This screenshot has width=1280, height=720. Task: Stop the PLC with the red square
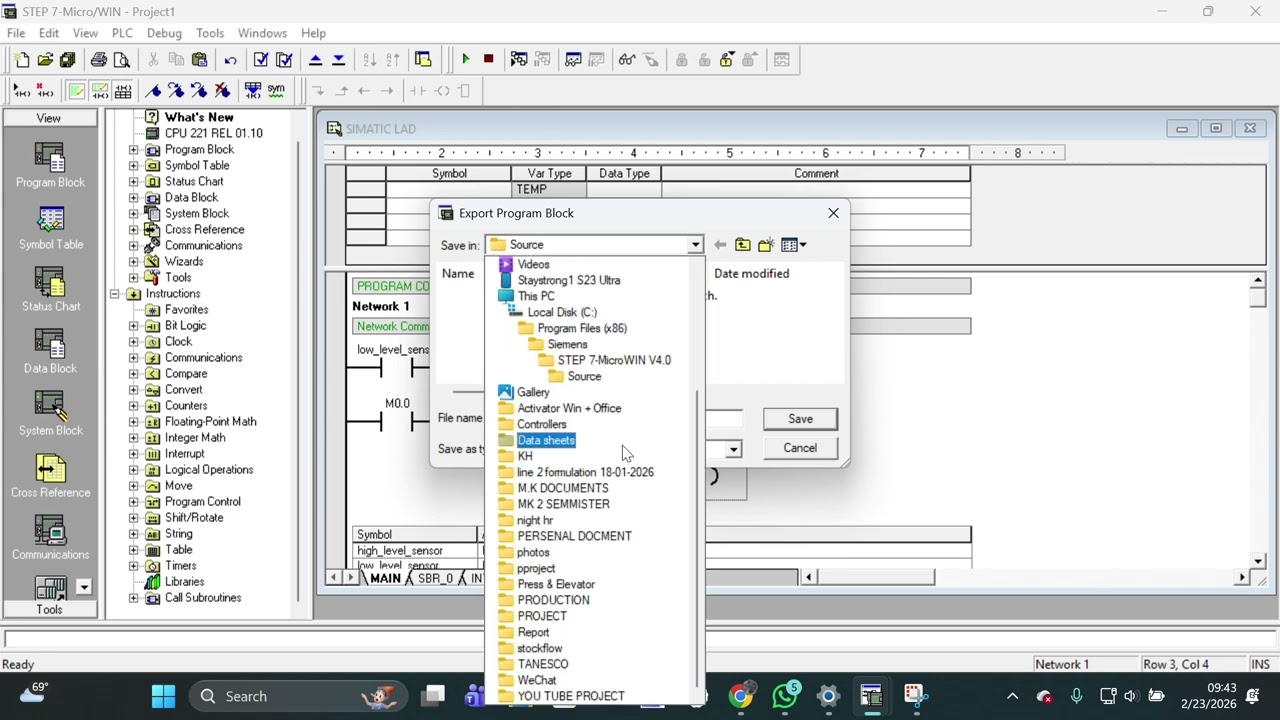coord(488,60)
